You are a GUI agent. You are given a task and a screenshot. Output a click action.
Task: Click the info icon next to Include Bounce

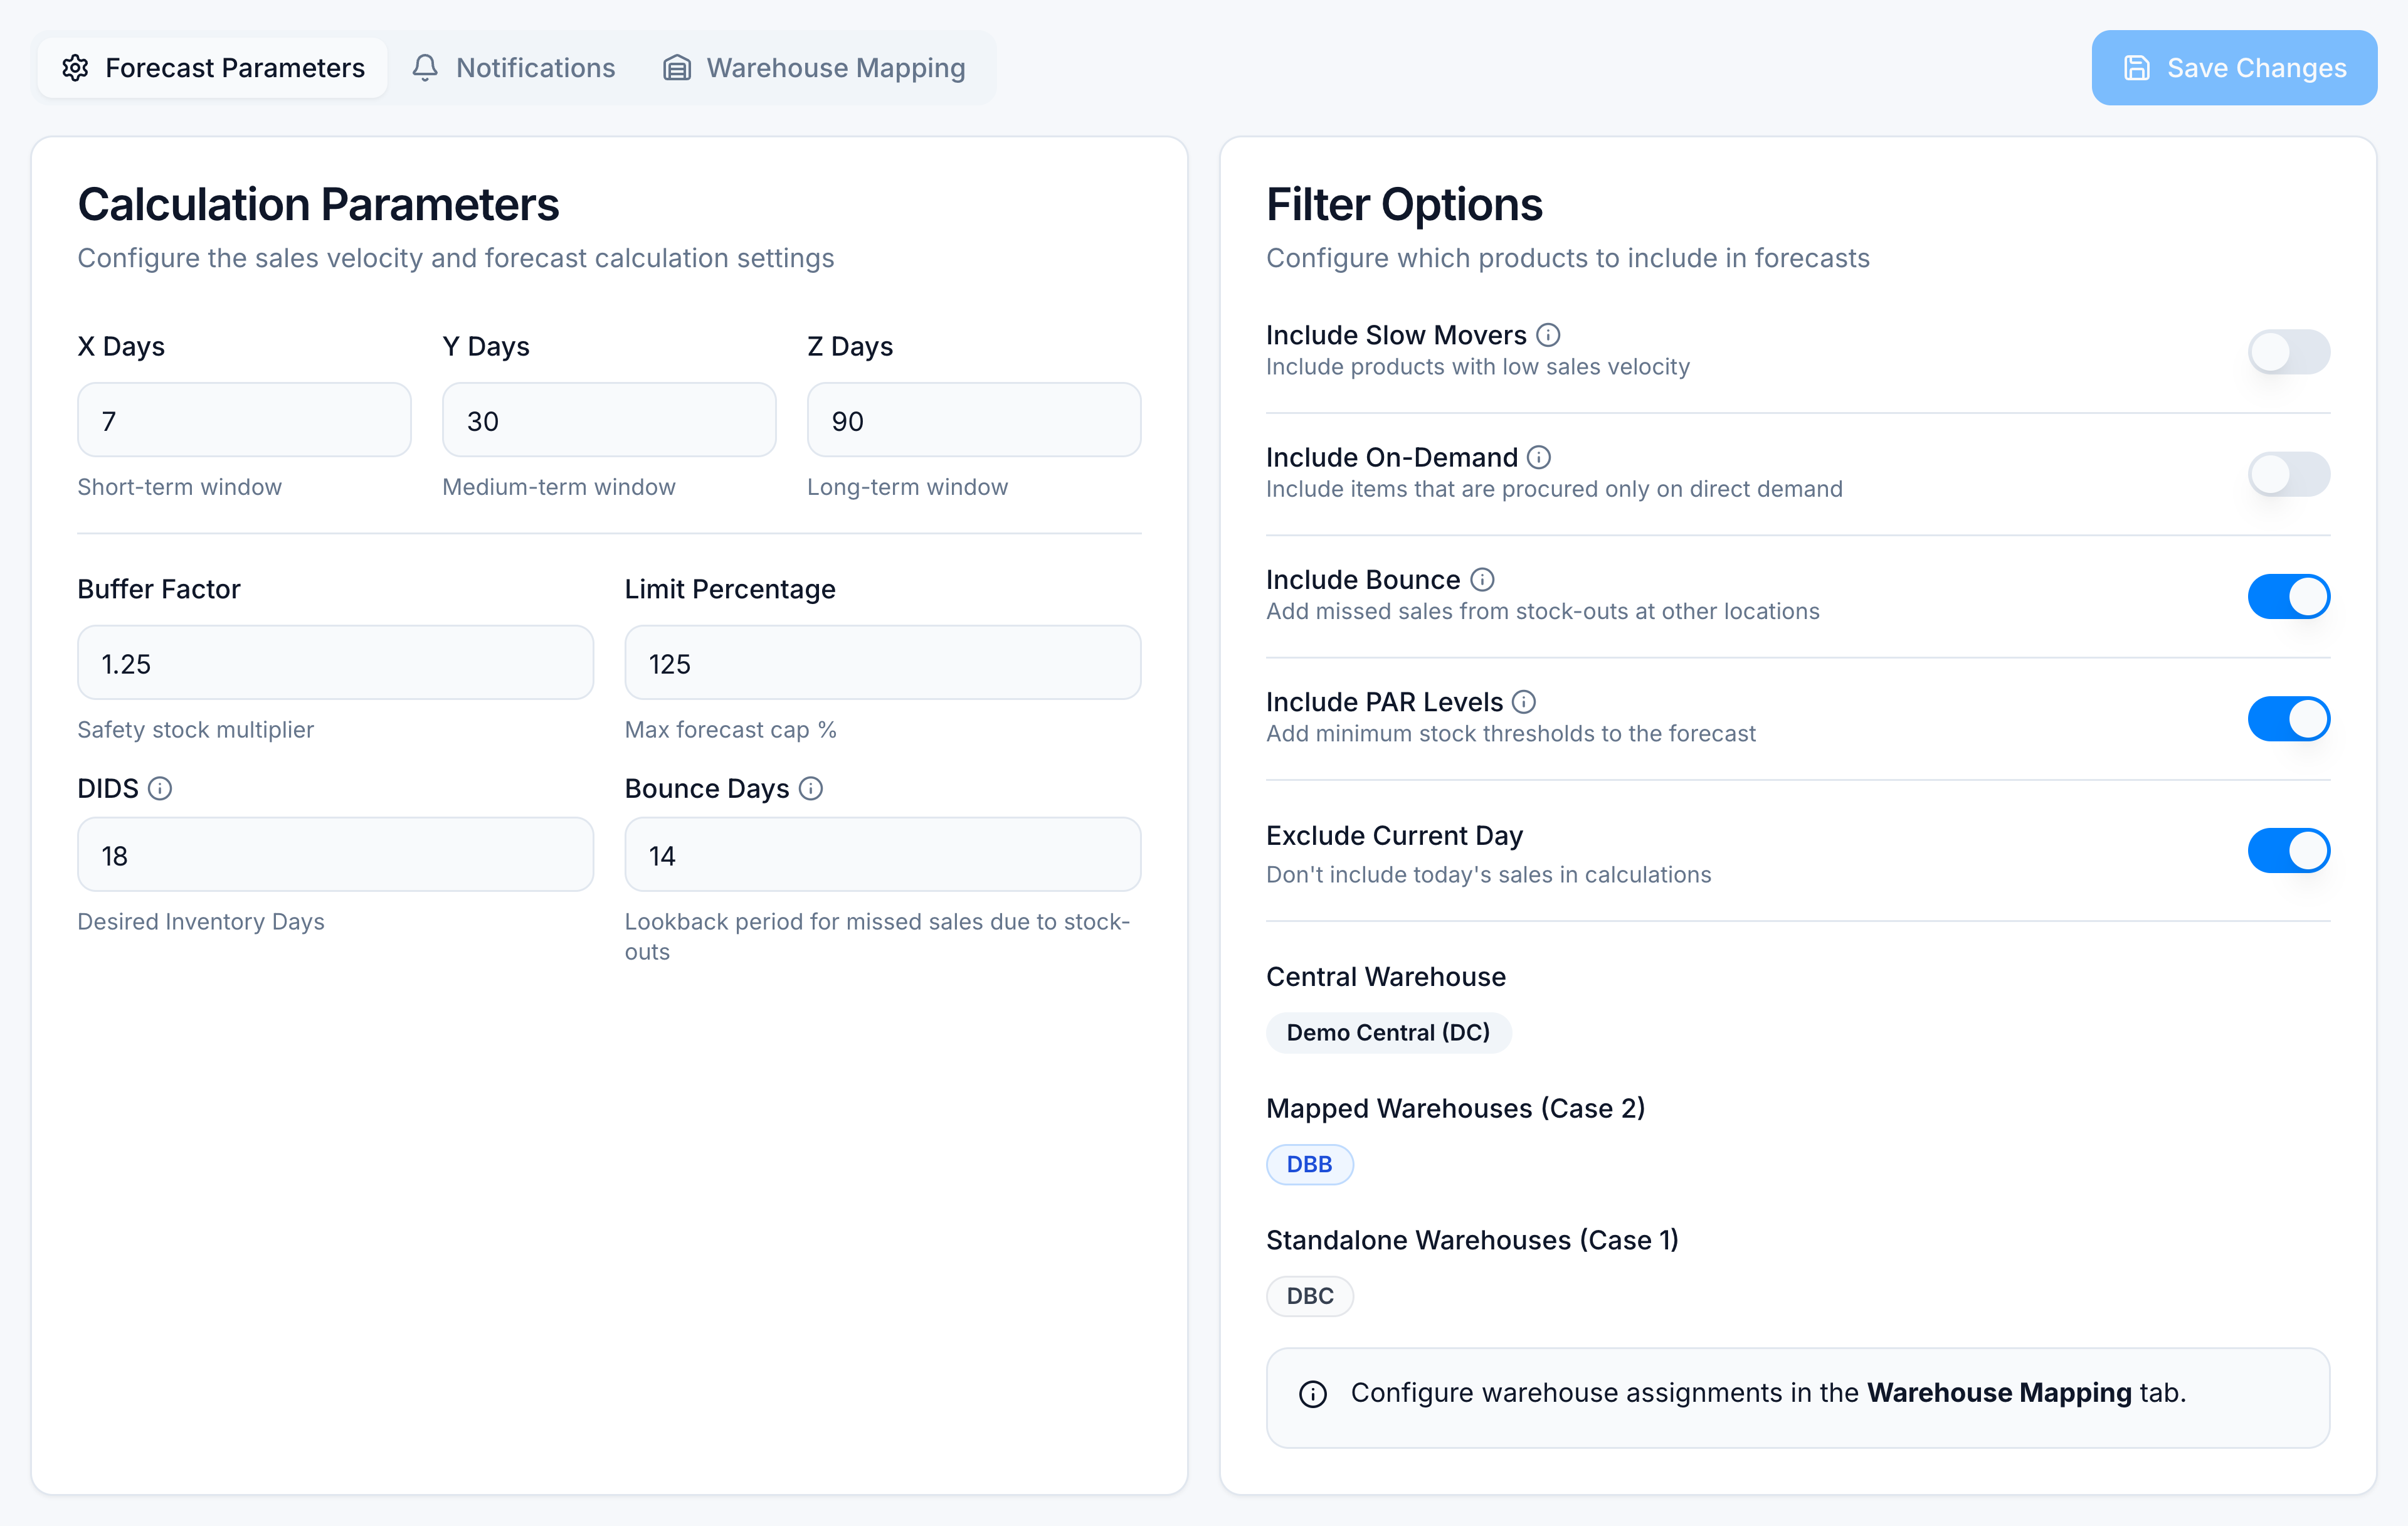click(1482, 579)
